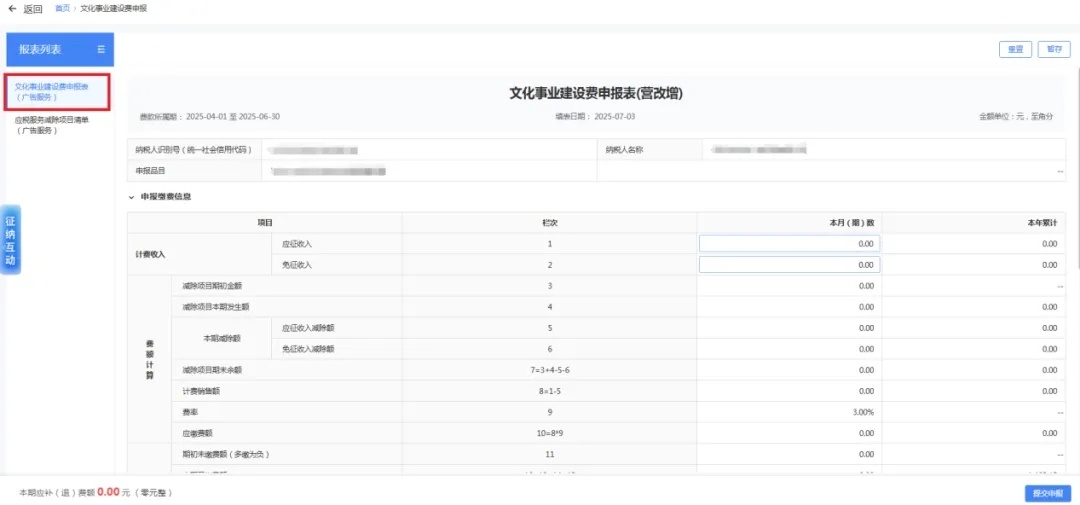The width and height of the screenshot is (1080, 505).
Task: Go to 首页 in the breadcrumb
Action: [62, 8]
